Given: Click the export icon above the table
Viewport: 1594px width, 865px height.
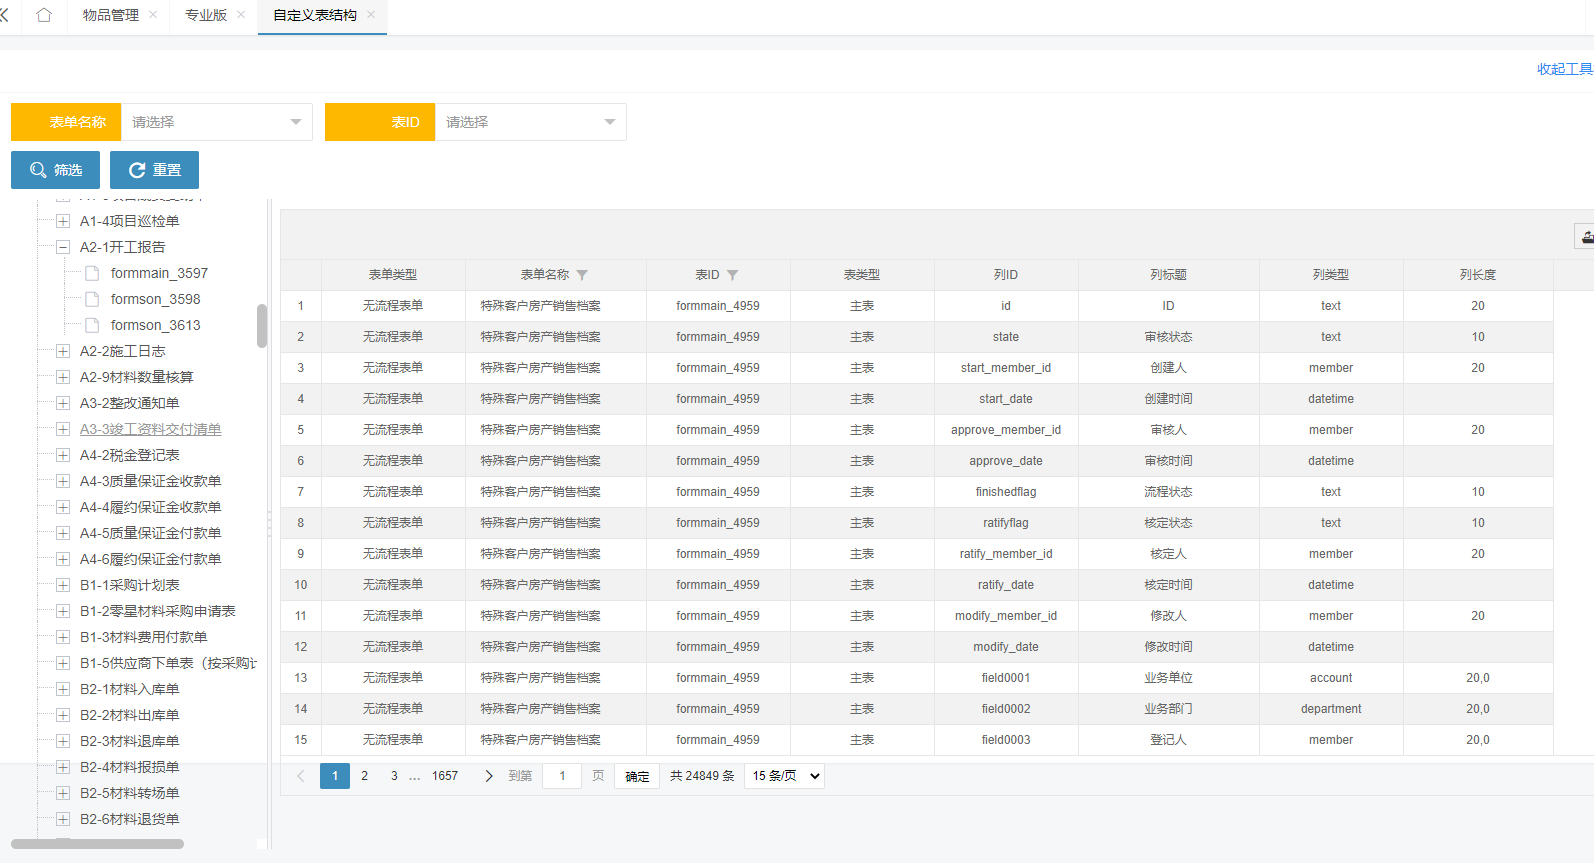Looking at the screenshot, I should click(x=1586, y=237).
